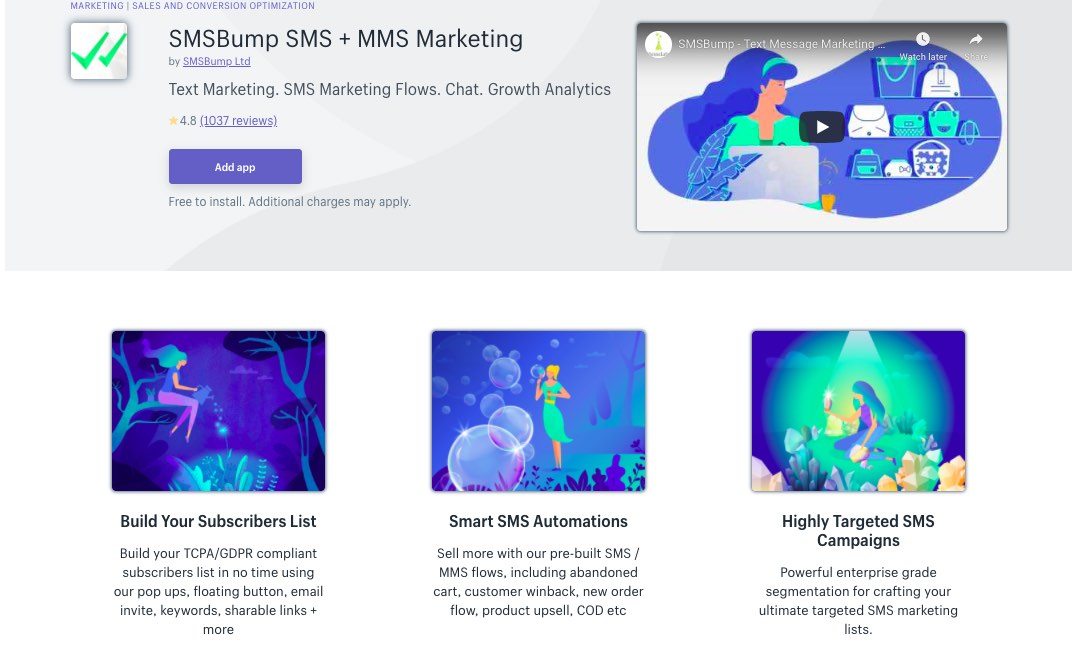Click the SMSBump SMS + MMS Marketing title
This screenshot has height=652, width=1078.
tap(346, 39)
